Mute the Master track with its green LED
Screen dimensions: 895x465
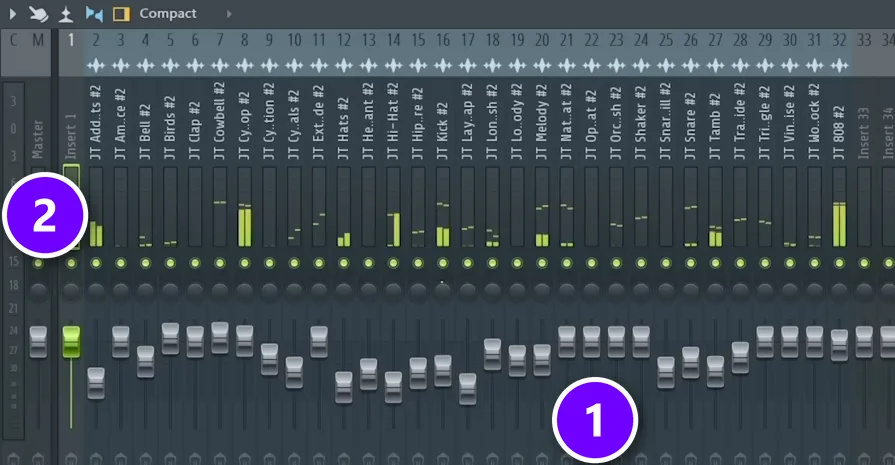click(x=38, y=263)
